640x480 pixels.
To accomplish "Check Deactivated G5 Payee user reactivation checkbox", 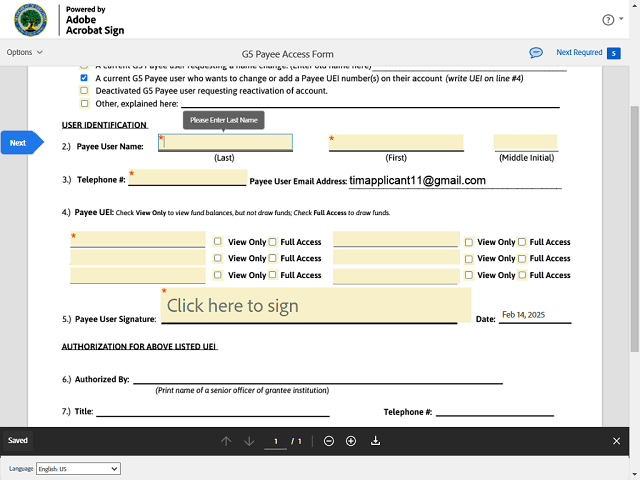I will click(84, 91).
